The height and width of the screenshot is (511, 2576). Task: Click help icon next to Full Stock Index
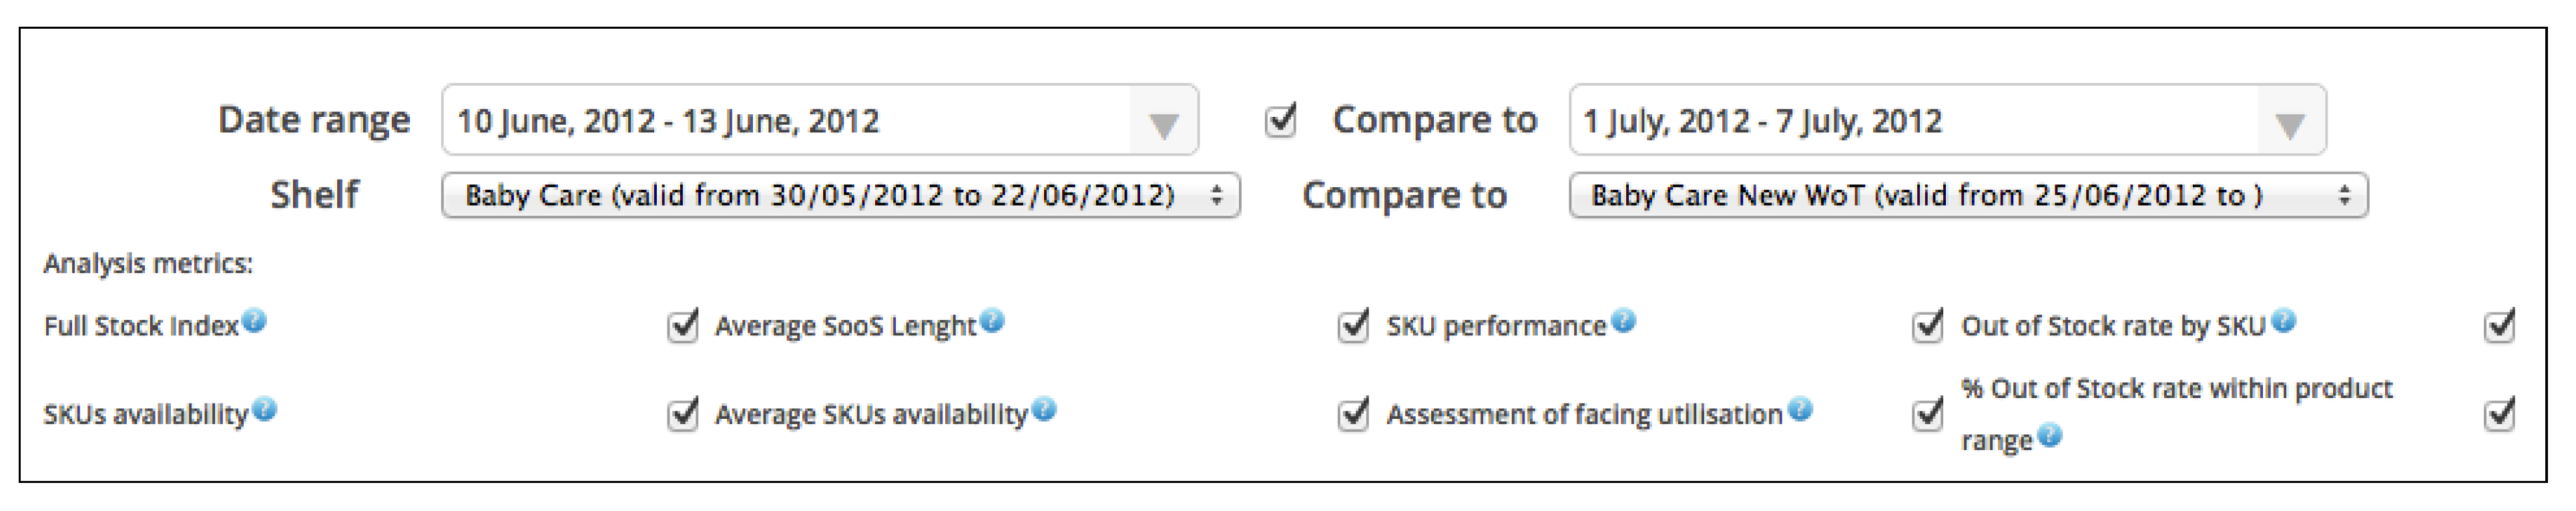pyautogui.click(x=254, y=322)
